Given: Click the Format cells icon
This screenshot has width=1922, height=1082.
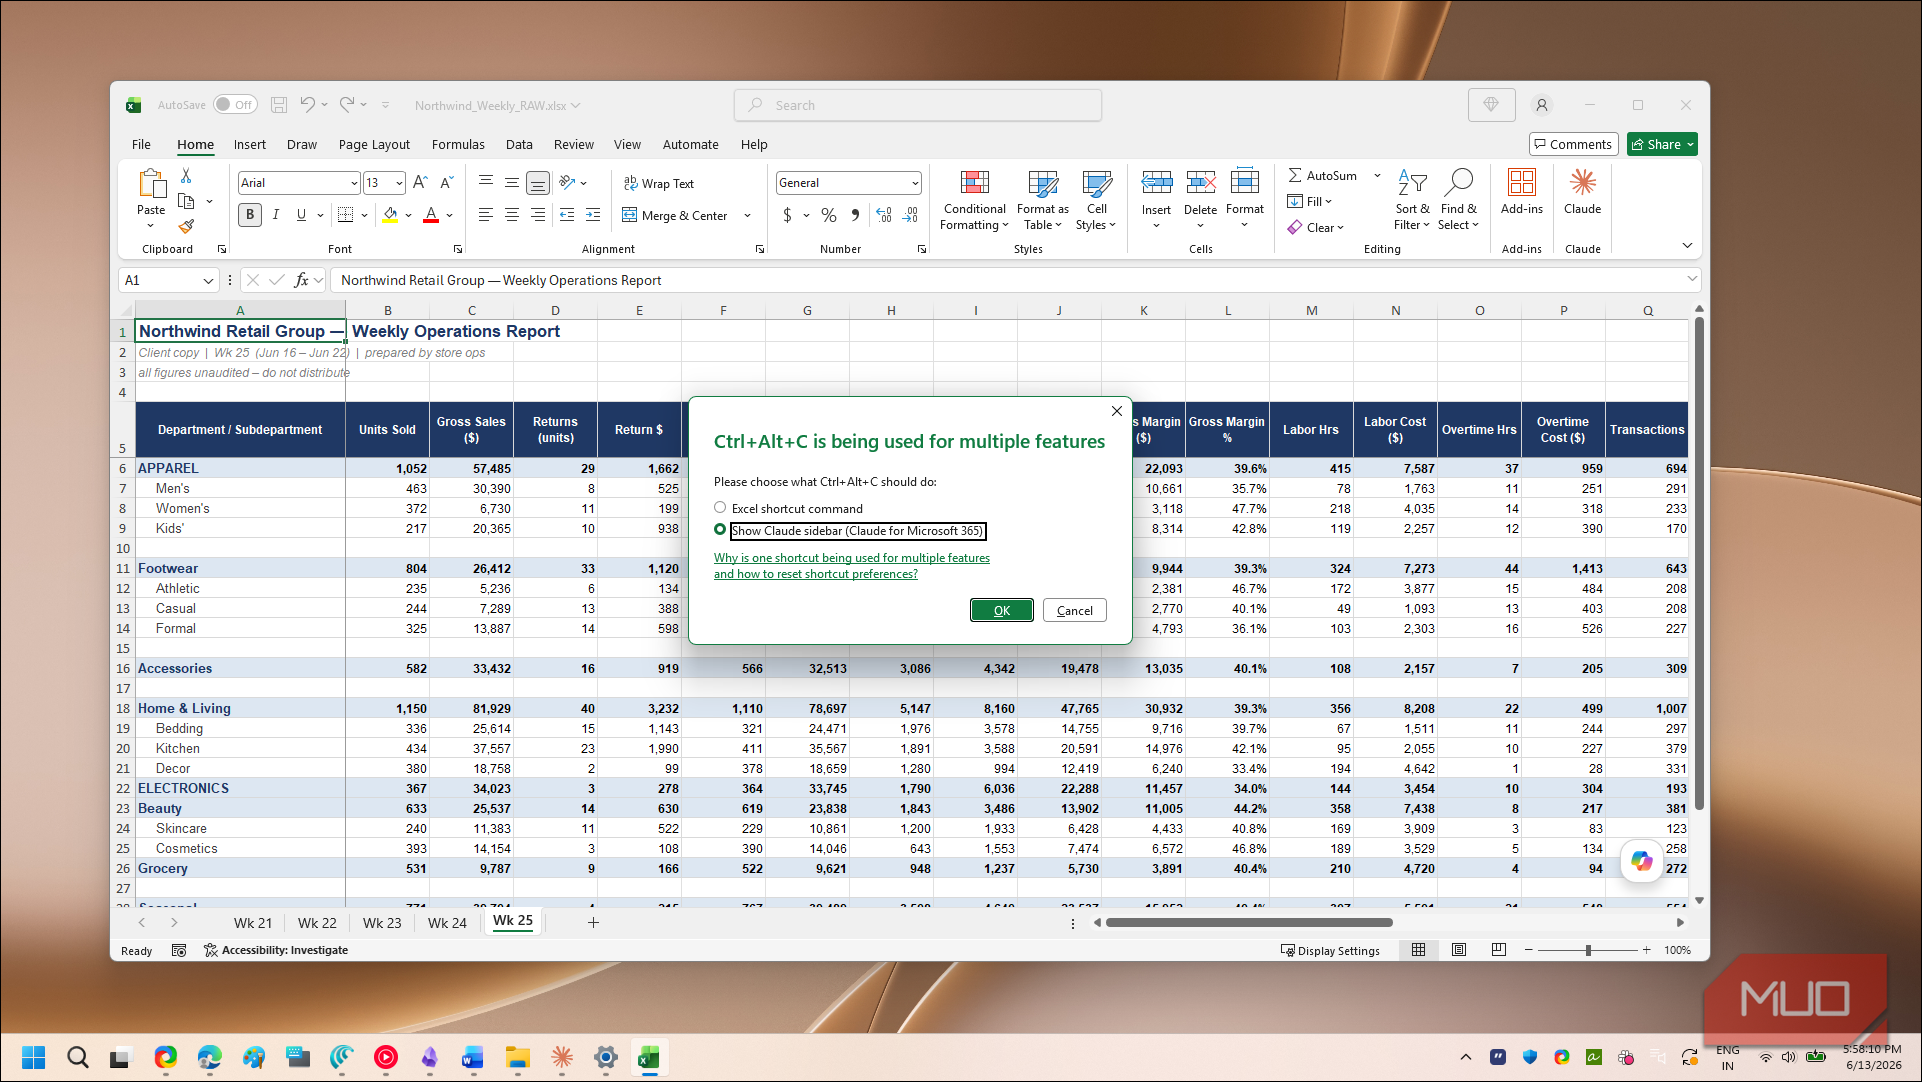Looking at the screenshot, I should (1244, 183).
